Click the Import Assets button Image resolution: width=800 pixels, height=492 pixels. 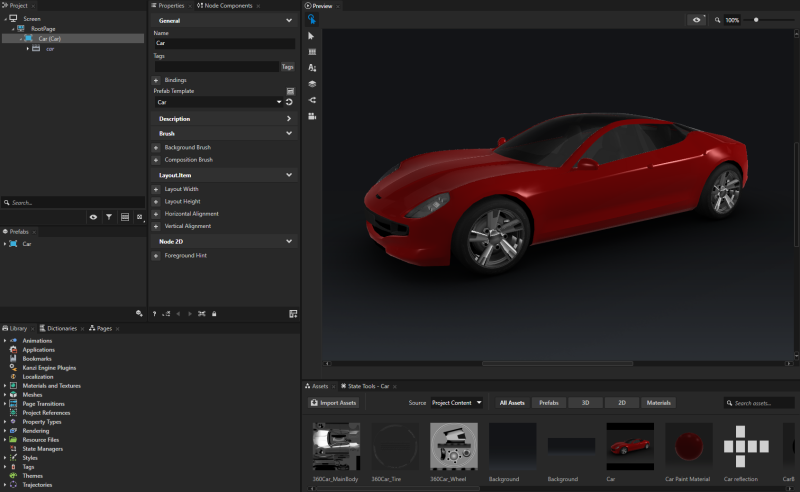click(334, 403)
